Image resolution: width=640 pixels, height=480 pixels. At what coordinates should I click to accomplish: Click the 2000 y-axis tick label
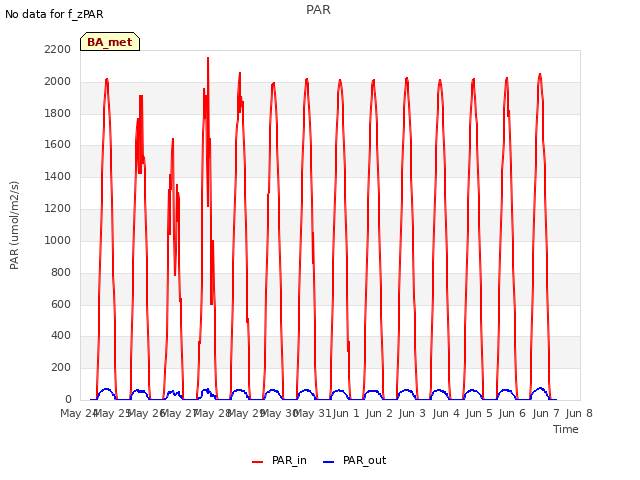[x=58, y=81]
